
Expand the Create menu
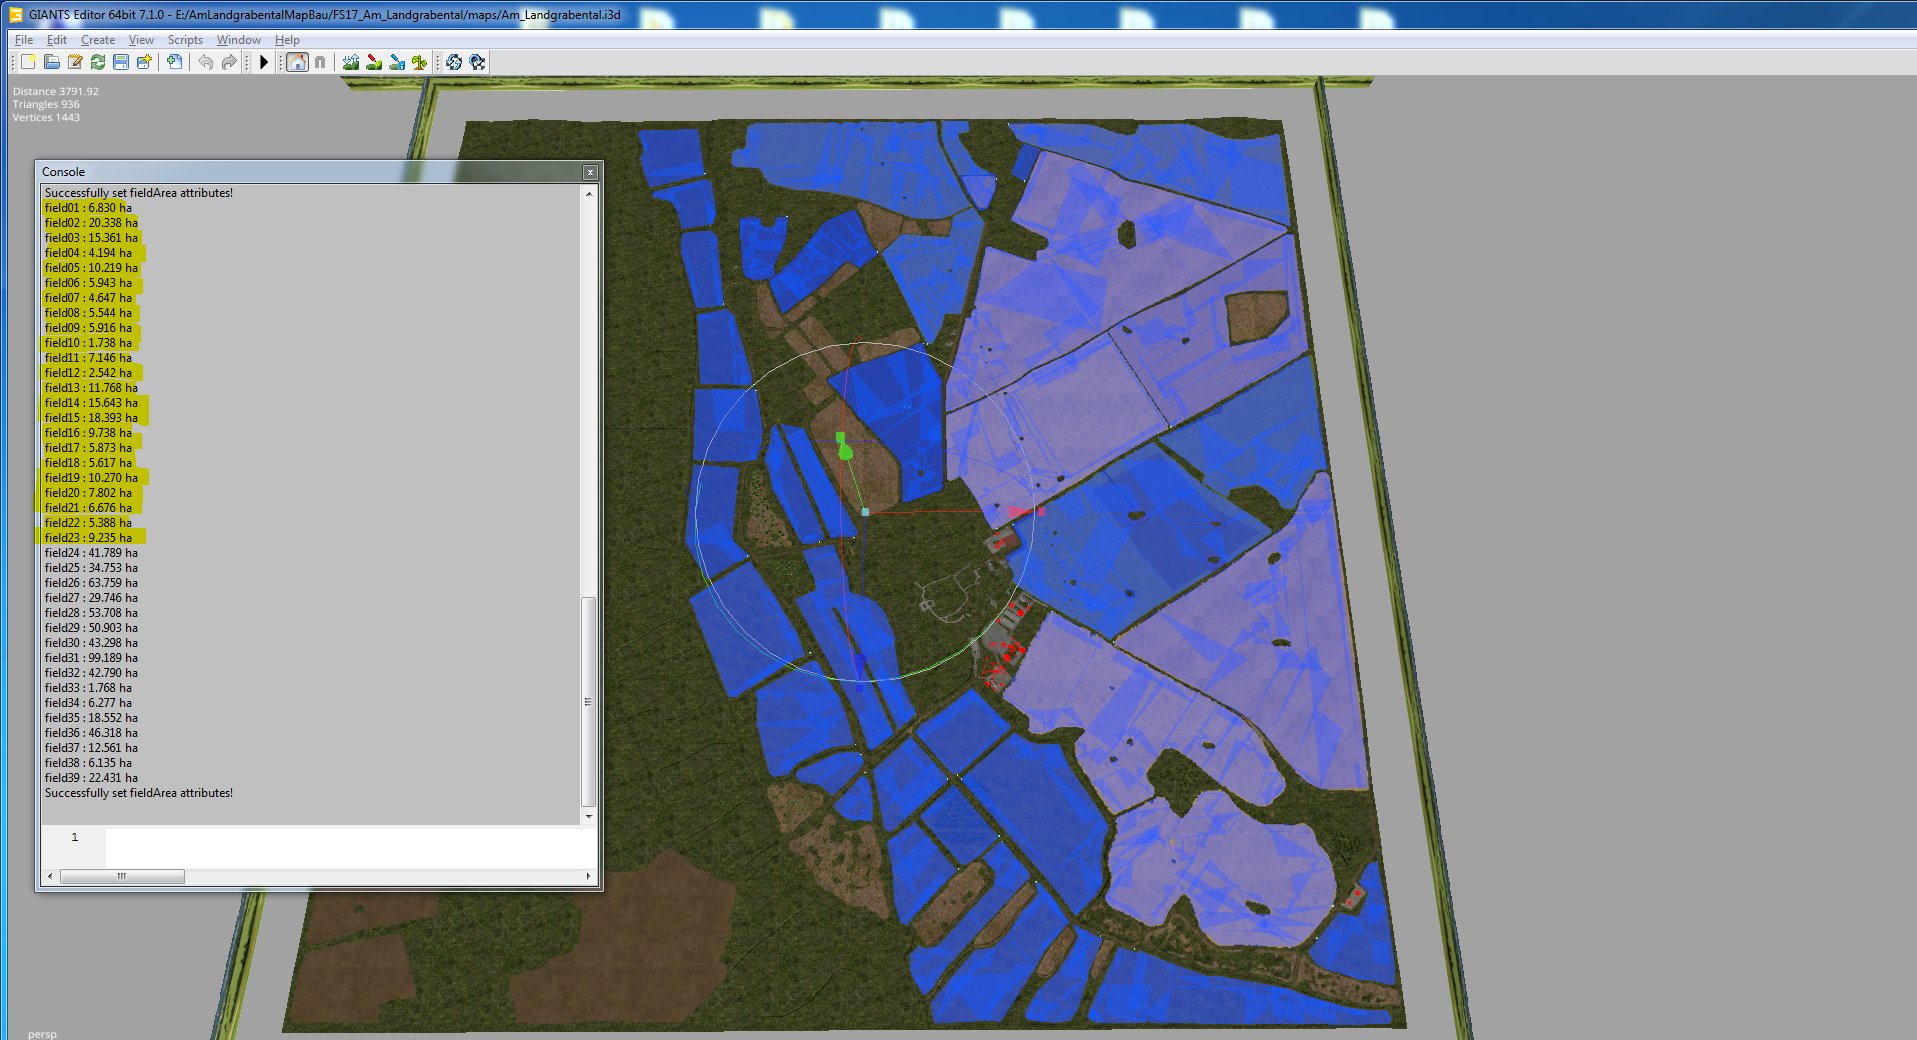97,40
